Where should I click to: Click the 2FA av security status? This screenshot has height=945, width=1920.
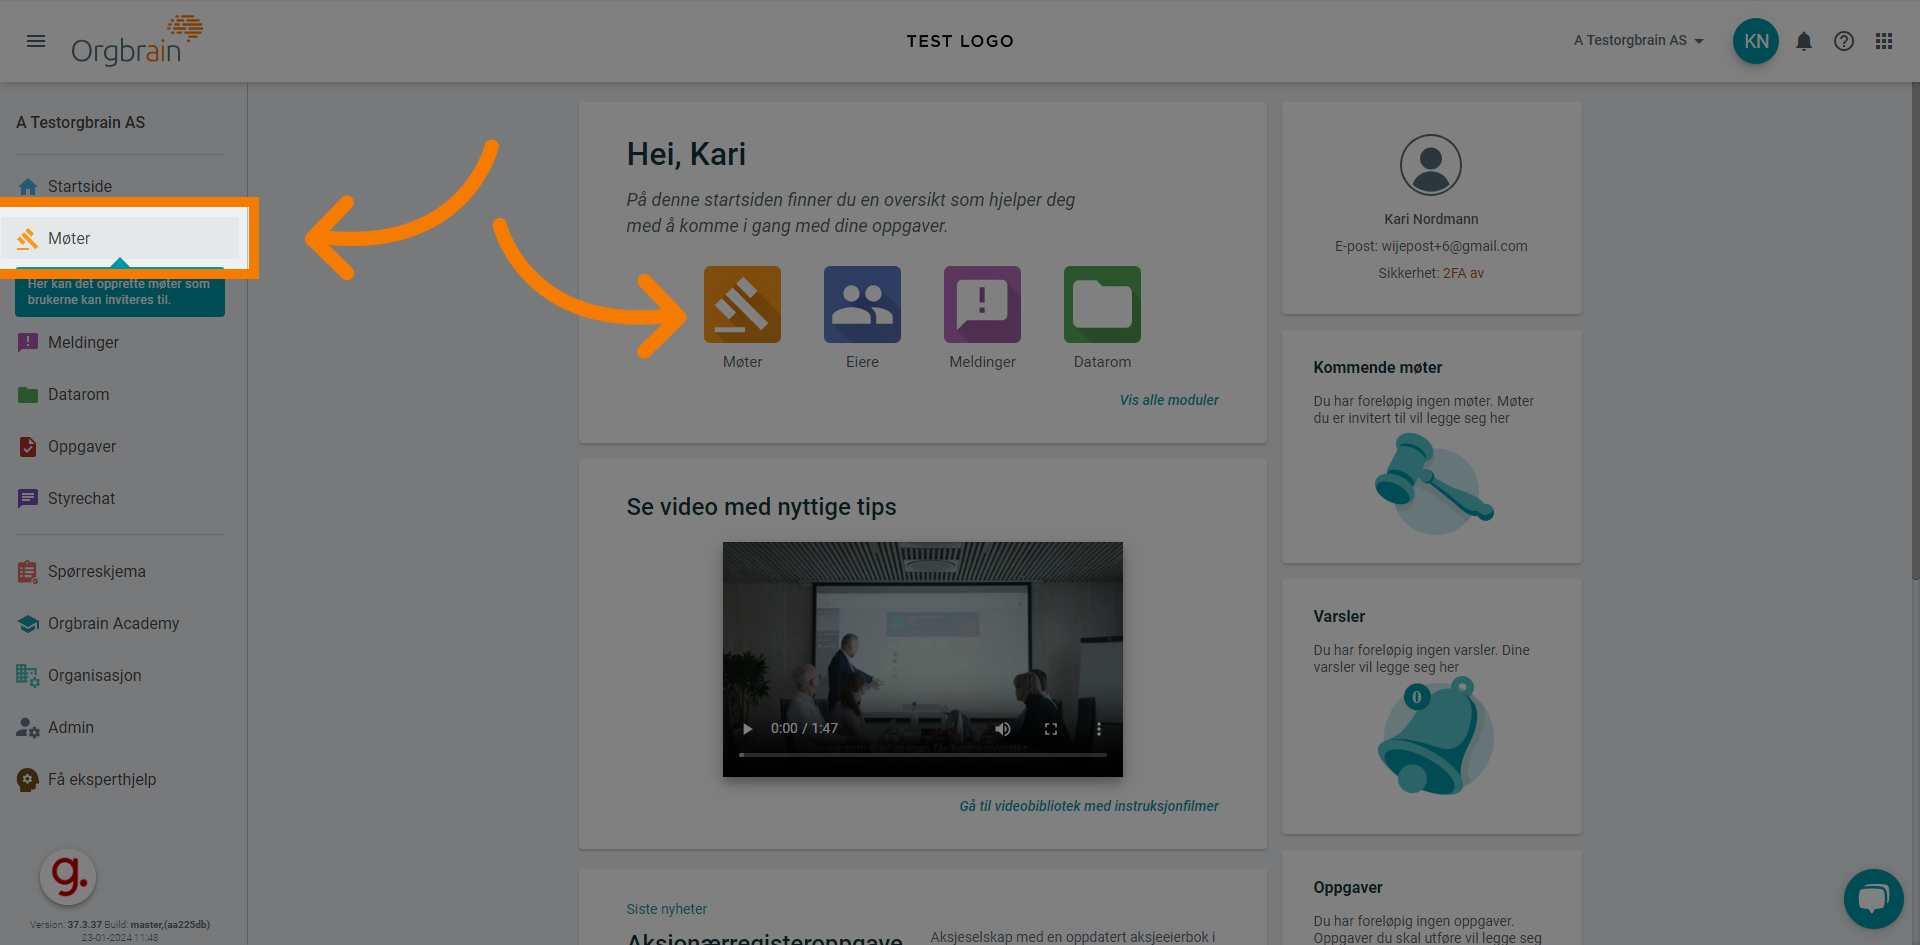pyautogui.click(x=1463, y=273)
